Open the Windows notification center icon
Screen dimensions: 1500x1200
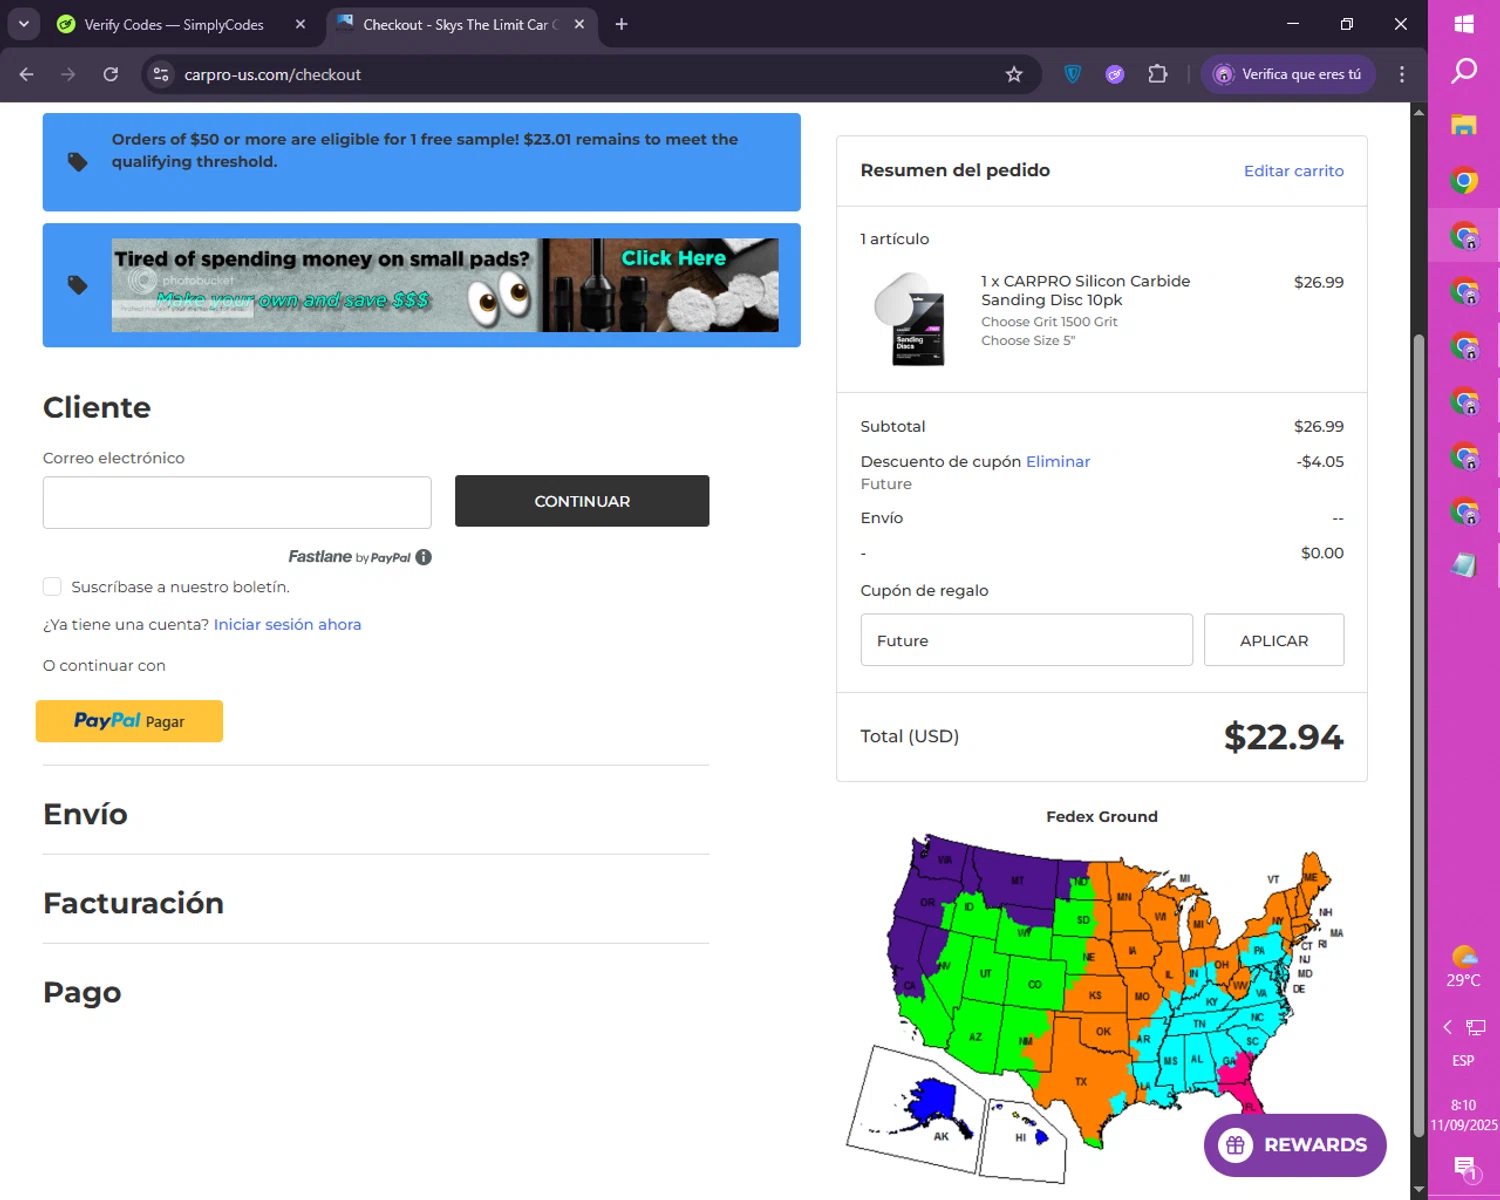point(1465,1167)
